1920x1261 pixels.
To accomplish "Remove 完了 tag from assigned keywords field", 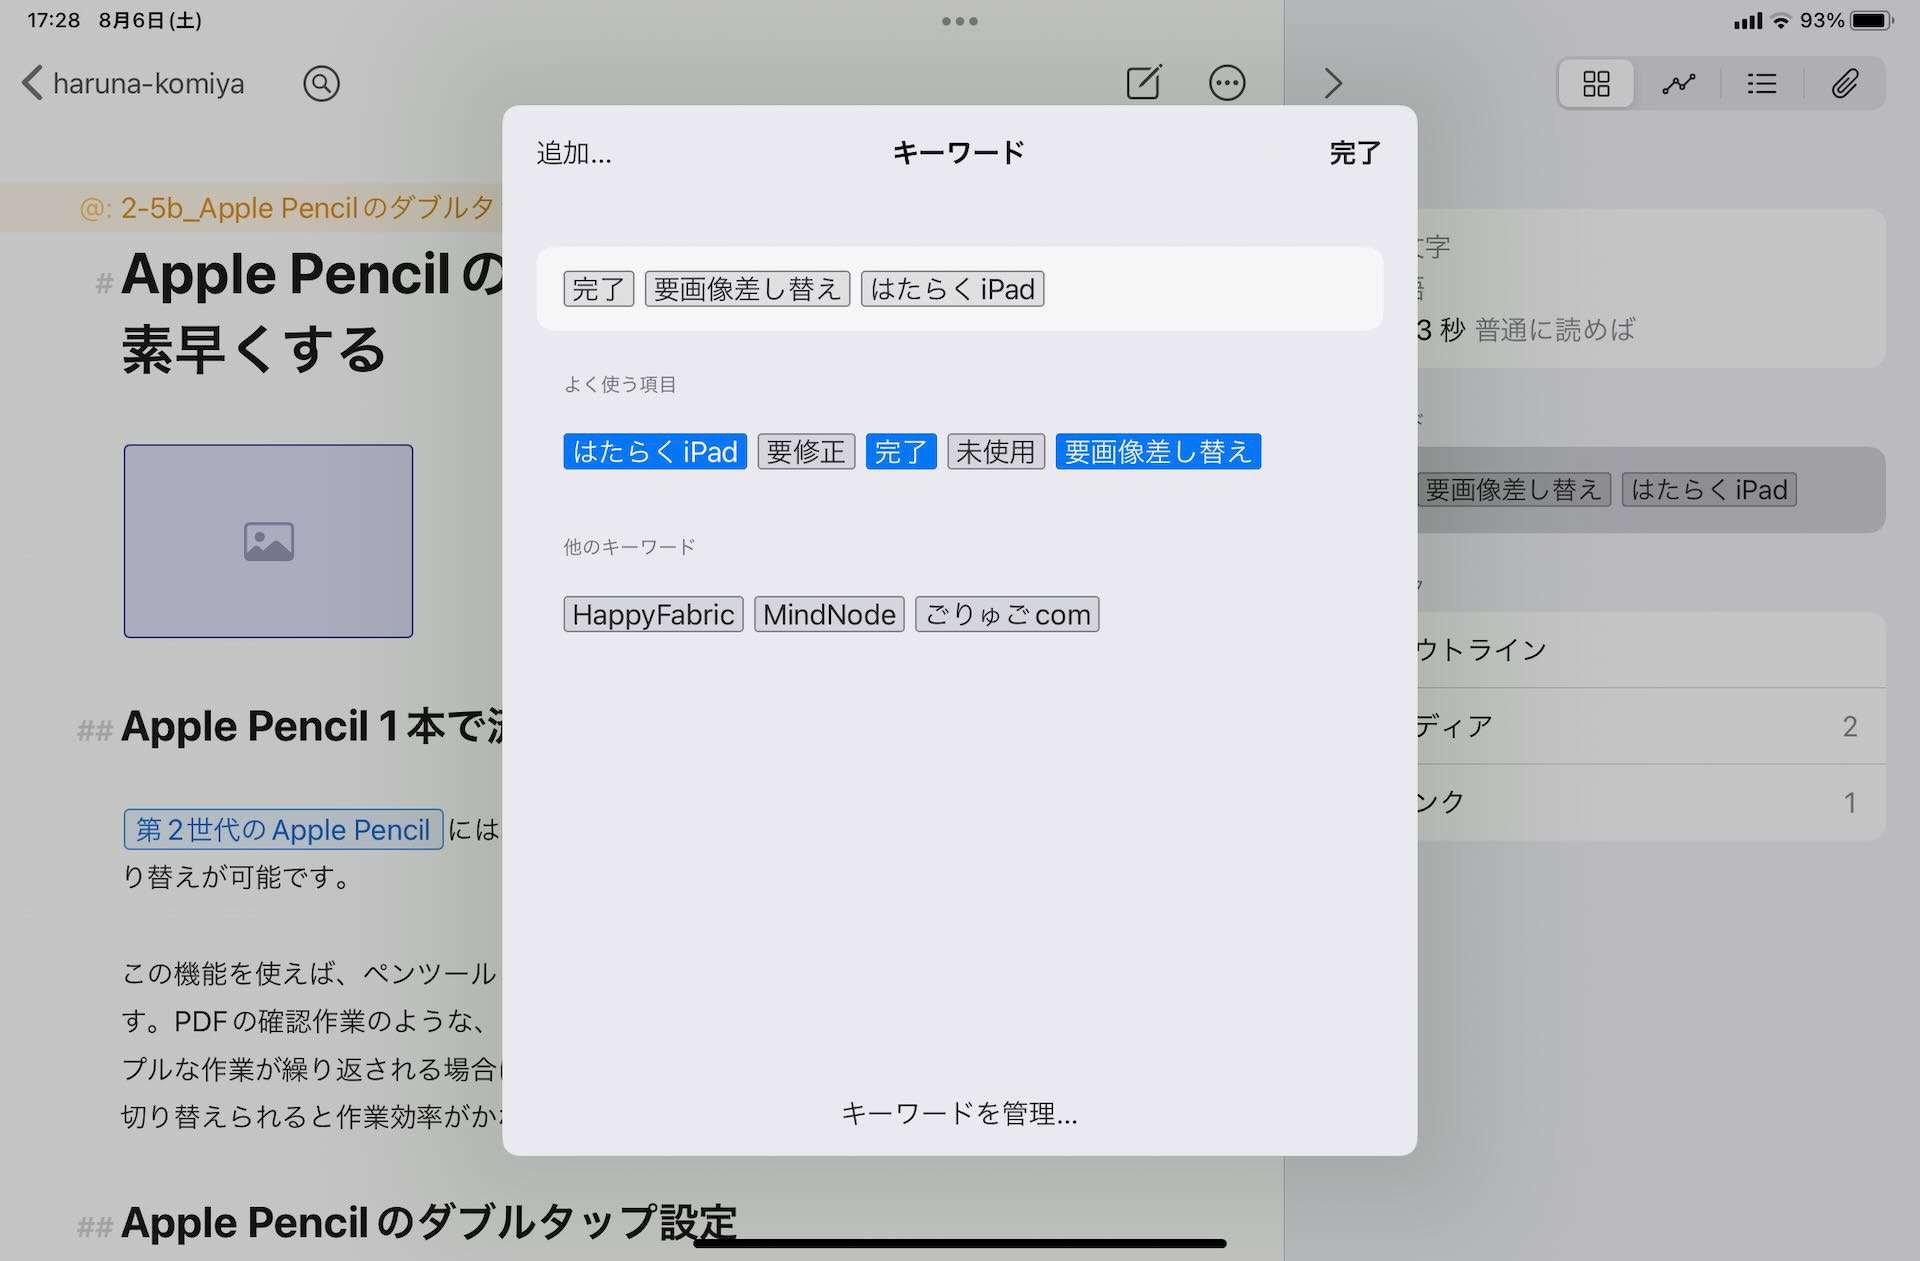I will click(x=598, y=289).
